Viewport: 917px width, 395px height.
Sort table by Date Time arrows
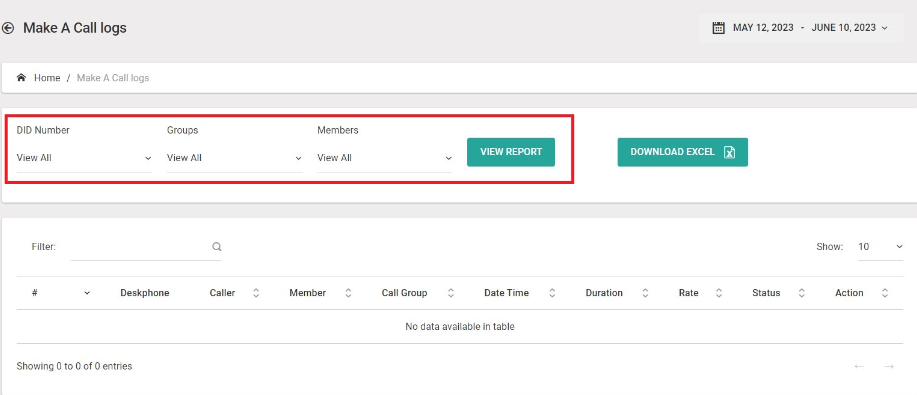pos(552,293)
